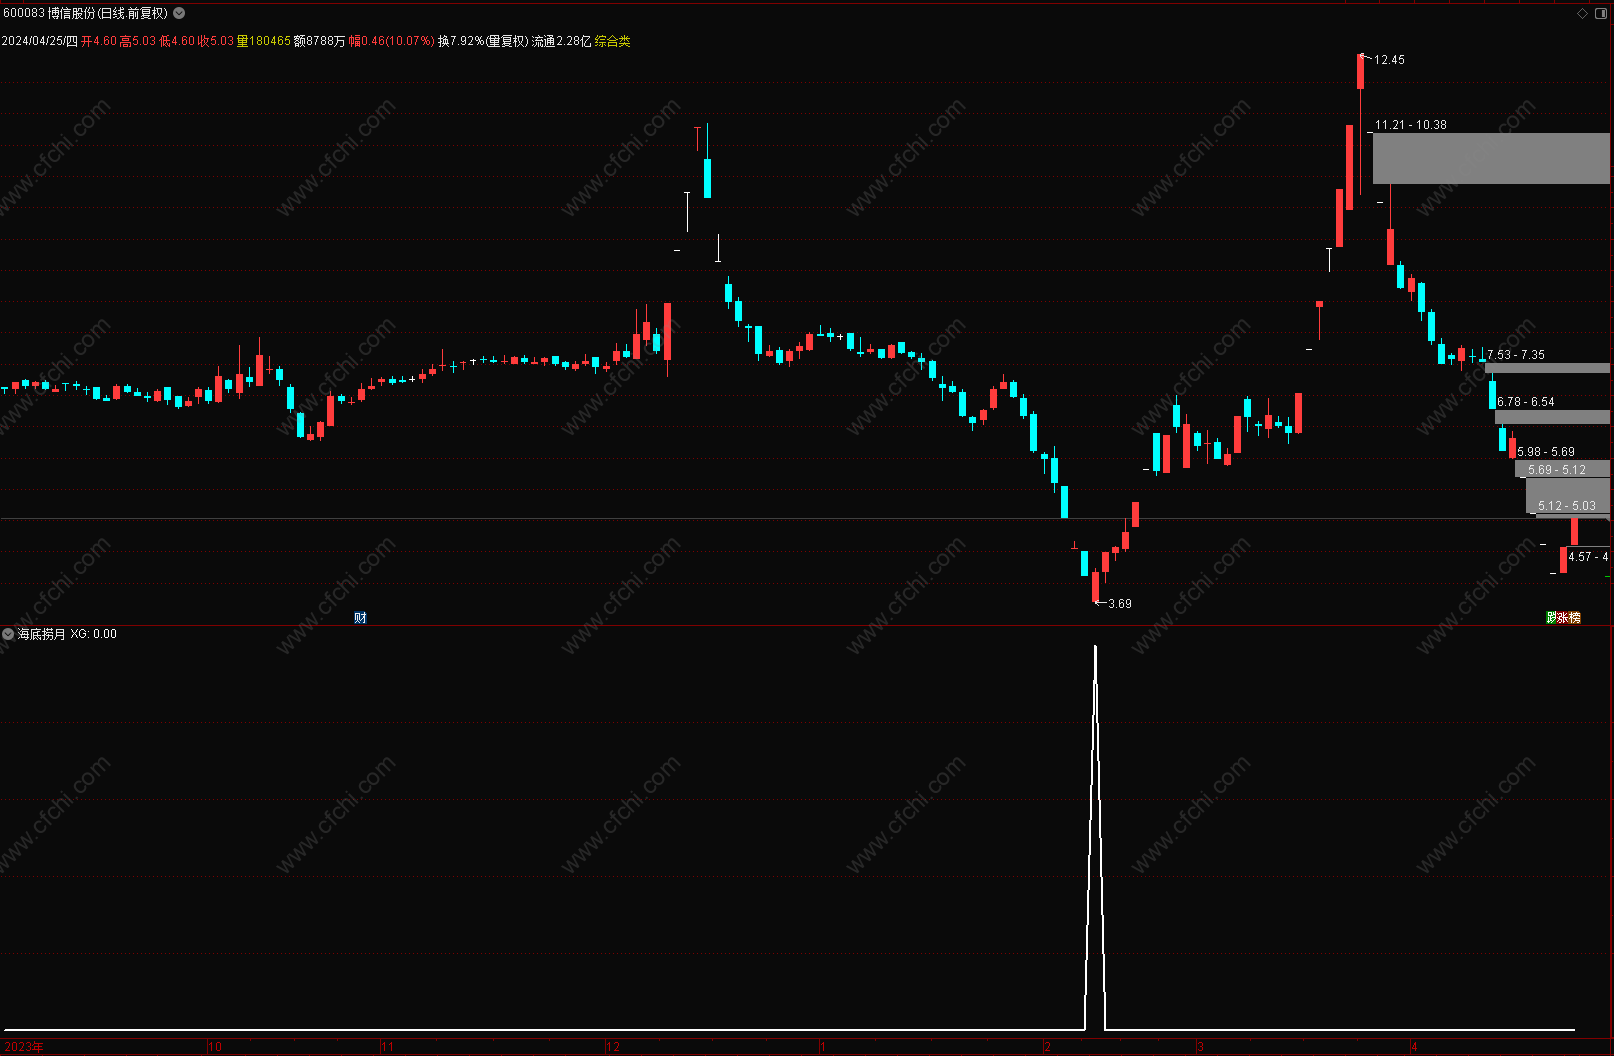The width and height of the screenshot is (1614, 1056).
Task: Click the 5.98 - 5.69 gap label
Action: click(1546, 452)
